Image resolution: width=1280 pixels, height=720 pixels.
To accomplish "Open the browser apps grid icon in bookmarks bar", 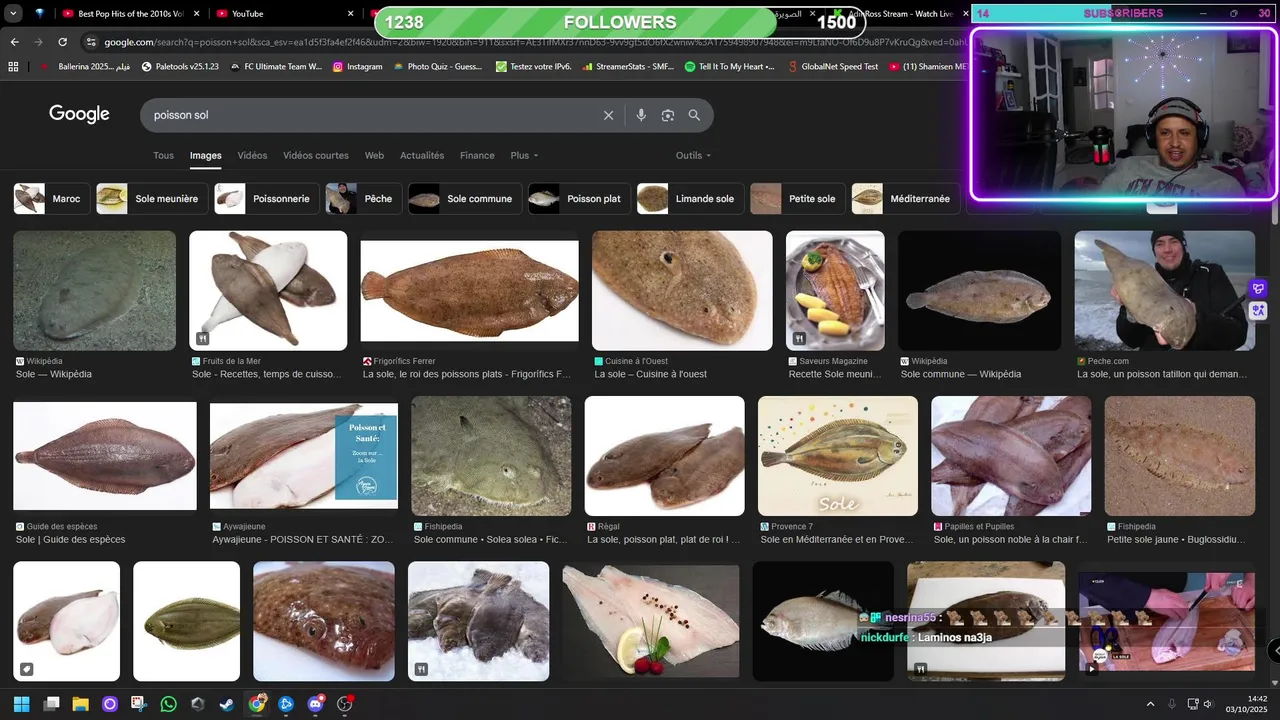I will pos(13,67).
